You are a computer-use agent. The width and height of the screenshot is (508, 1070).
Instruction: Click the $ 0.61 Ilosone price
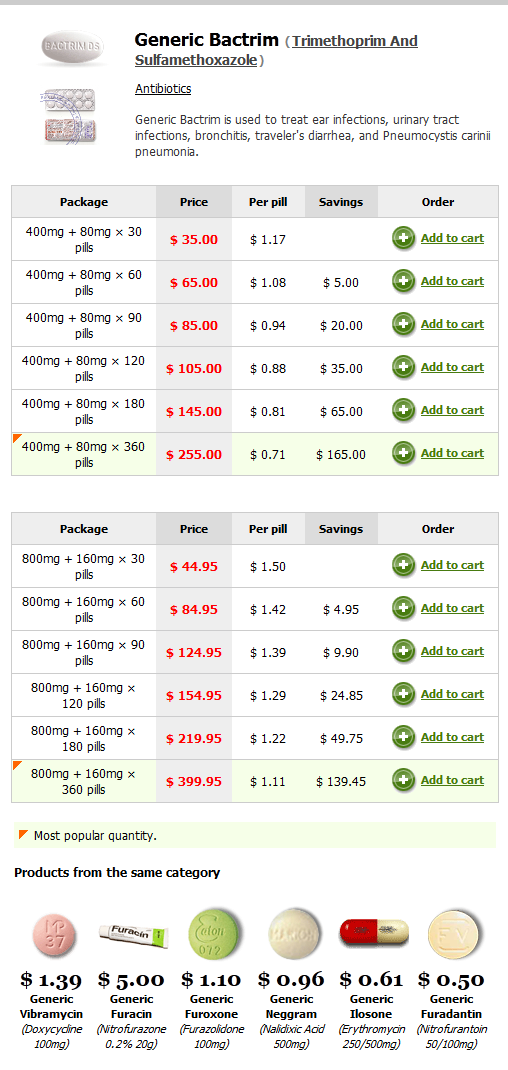[x=371, y=980]
